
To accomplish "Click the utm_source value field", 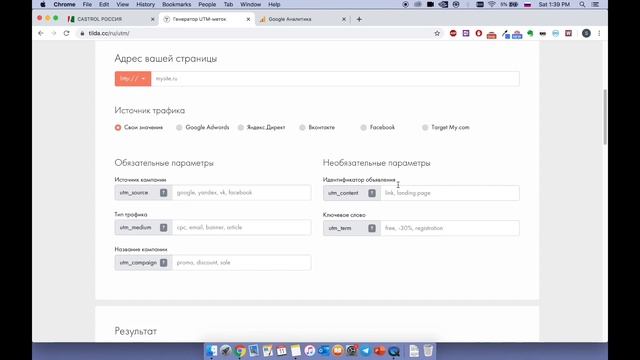I will click(x=242, y=193).
